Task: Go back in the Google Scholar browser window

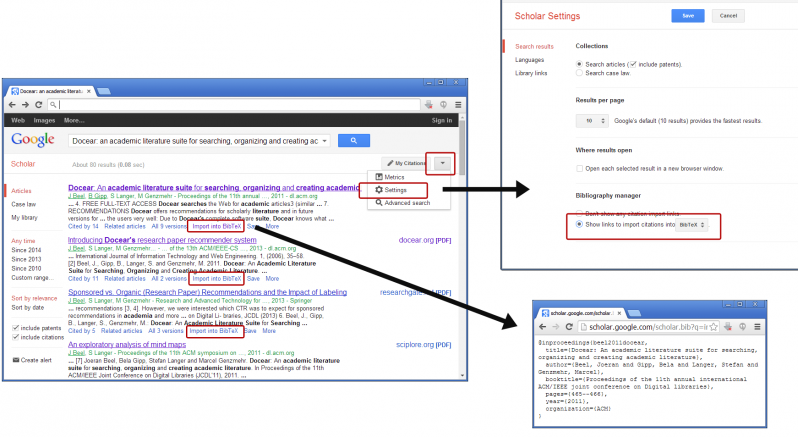Action: [12, 105]
